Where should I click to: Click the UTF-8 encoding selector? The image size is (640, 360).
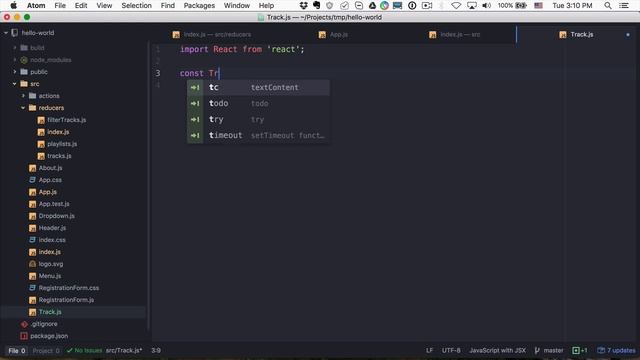[x=451, y=350]
